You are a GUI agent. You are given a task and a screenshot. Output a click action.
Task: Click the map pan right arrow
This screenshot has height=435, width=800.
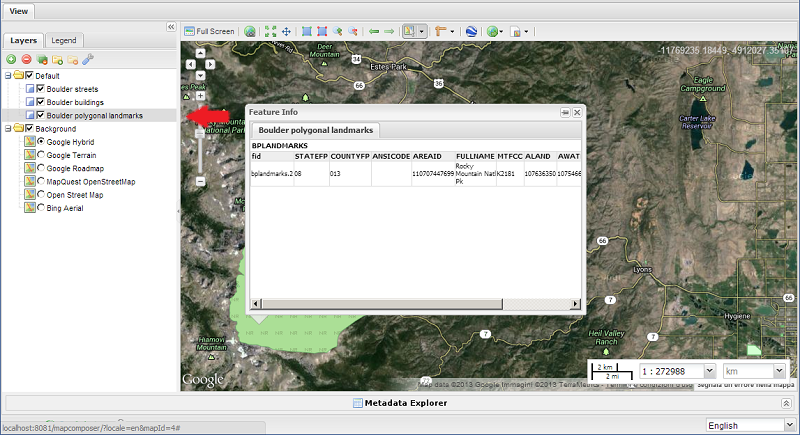pyautogui.click(x=210, y=64)
